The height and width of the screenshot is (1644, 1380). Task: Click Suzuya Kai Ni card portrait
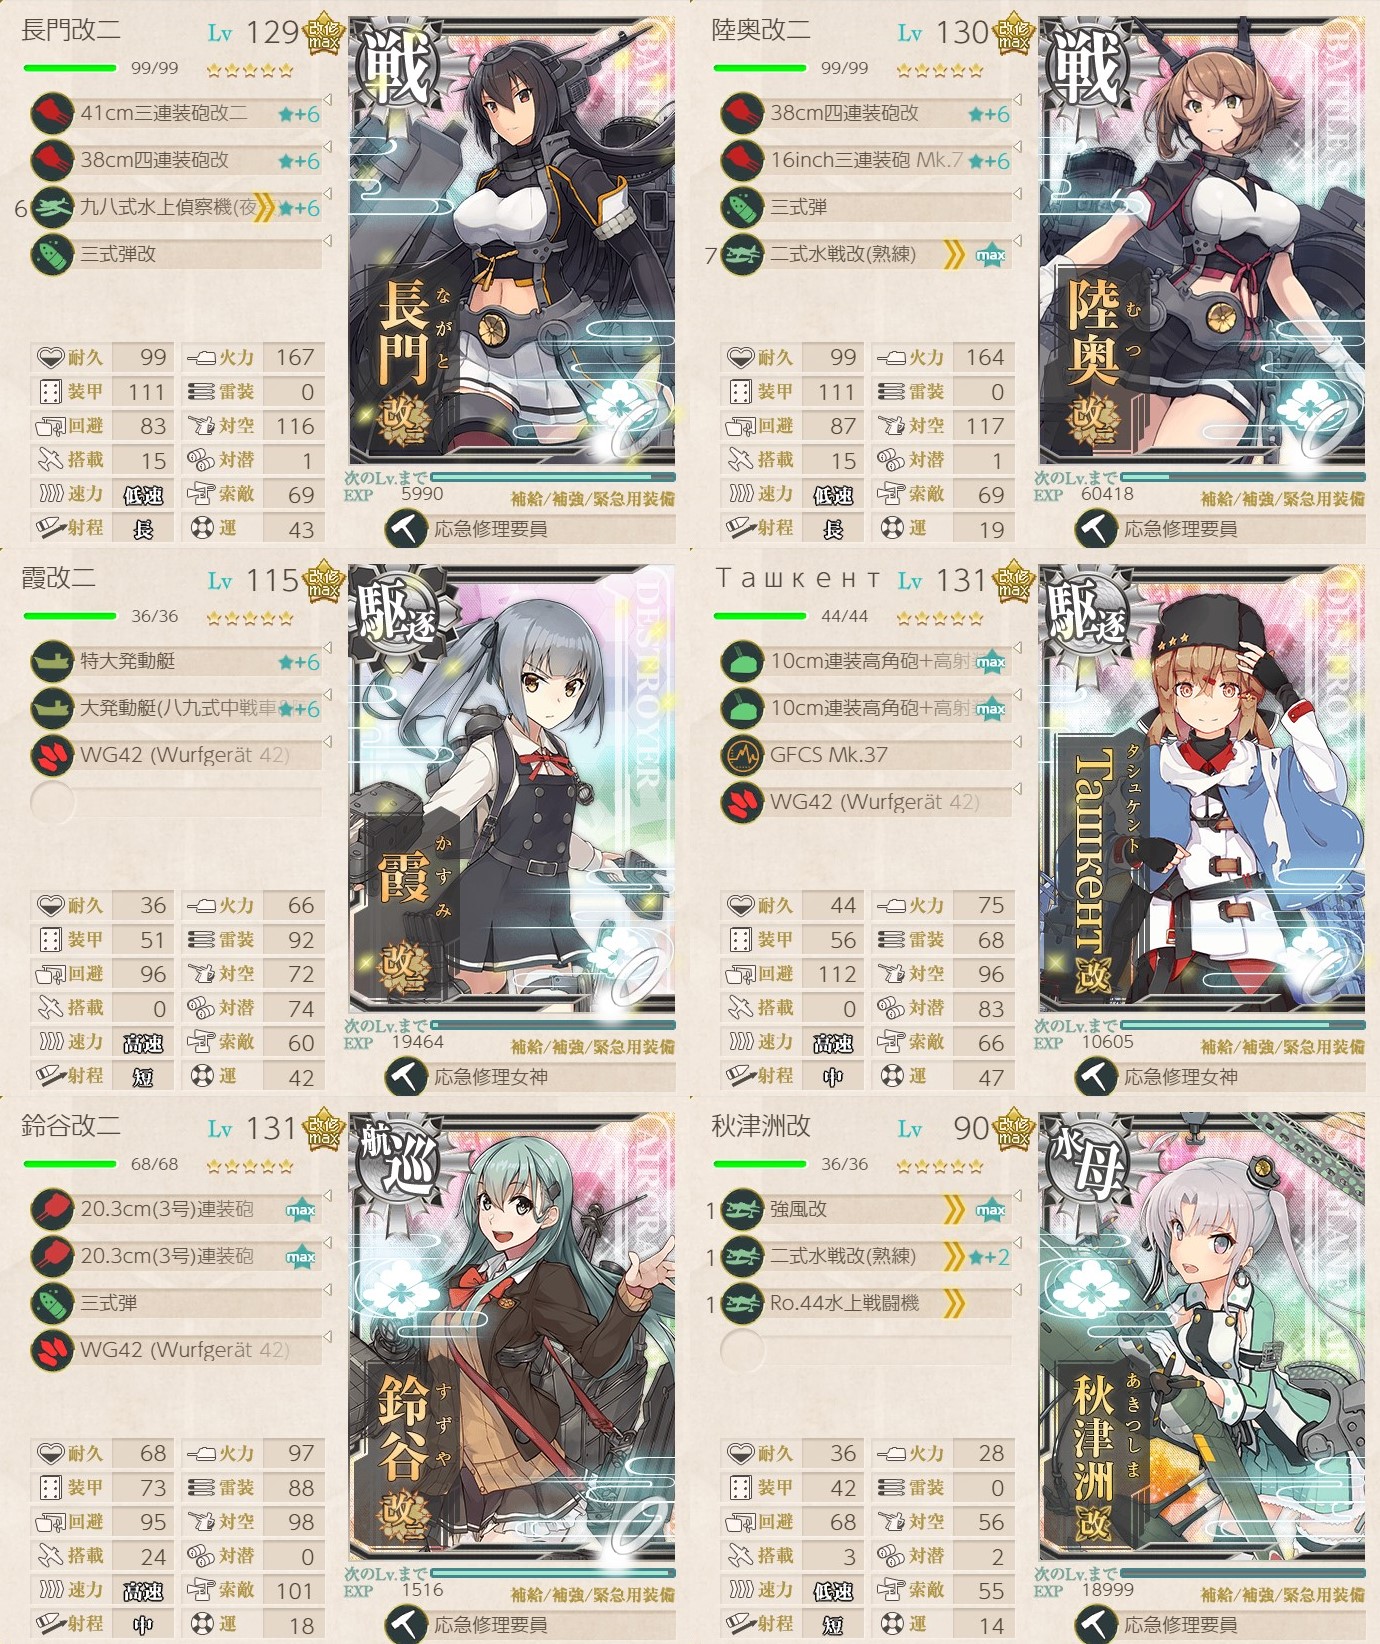pyautogui.click(x=512, y=1336)
